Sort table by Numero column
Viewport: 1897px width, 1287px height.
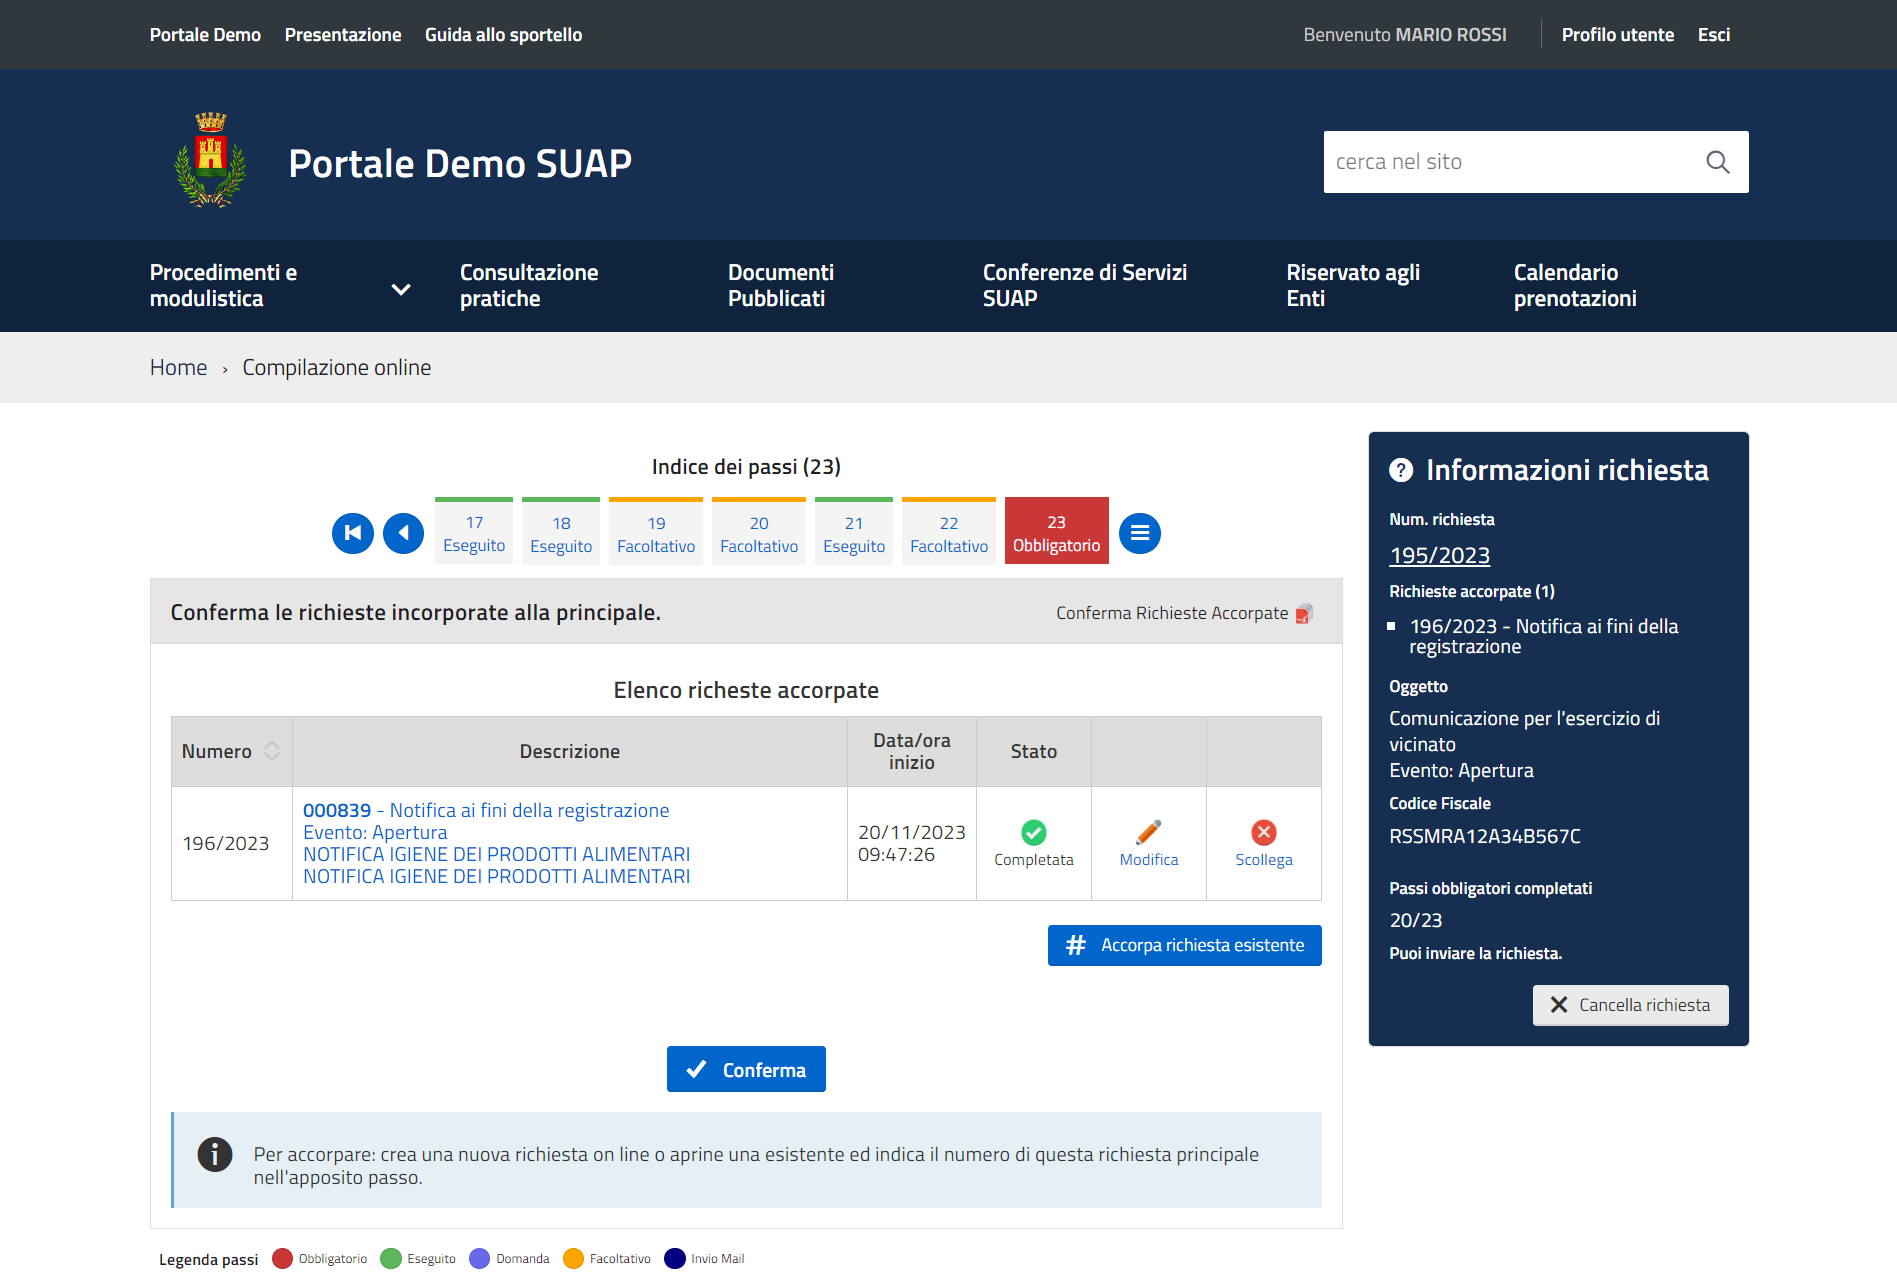click(x=272, y=751)
